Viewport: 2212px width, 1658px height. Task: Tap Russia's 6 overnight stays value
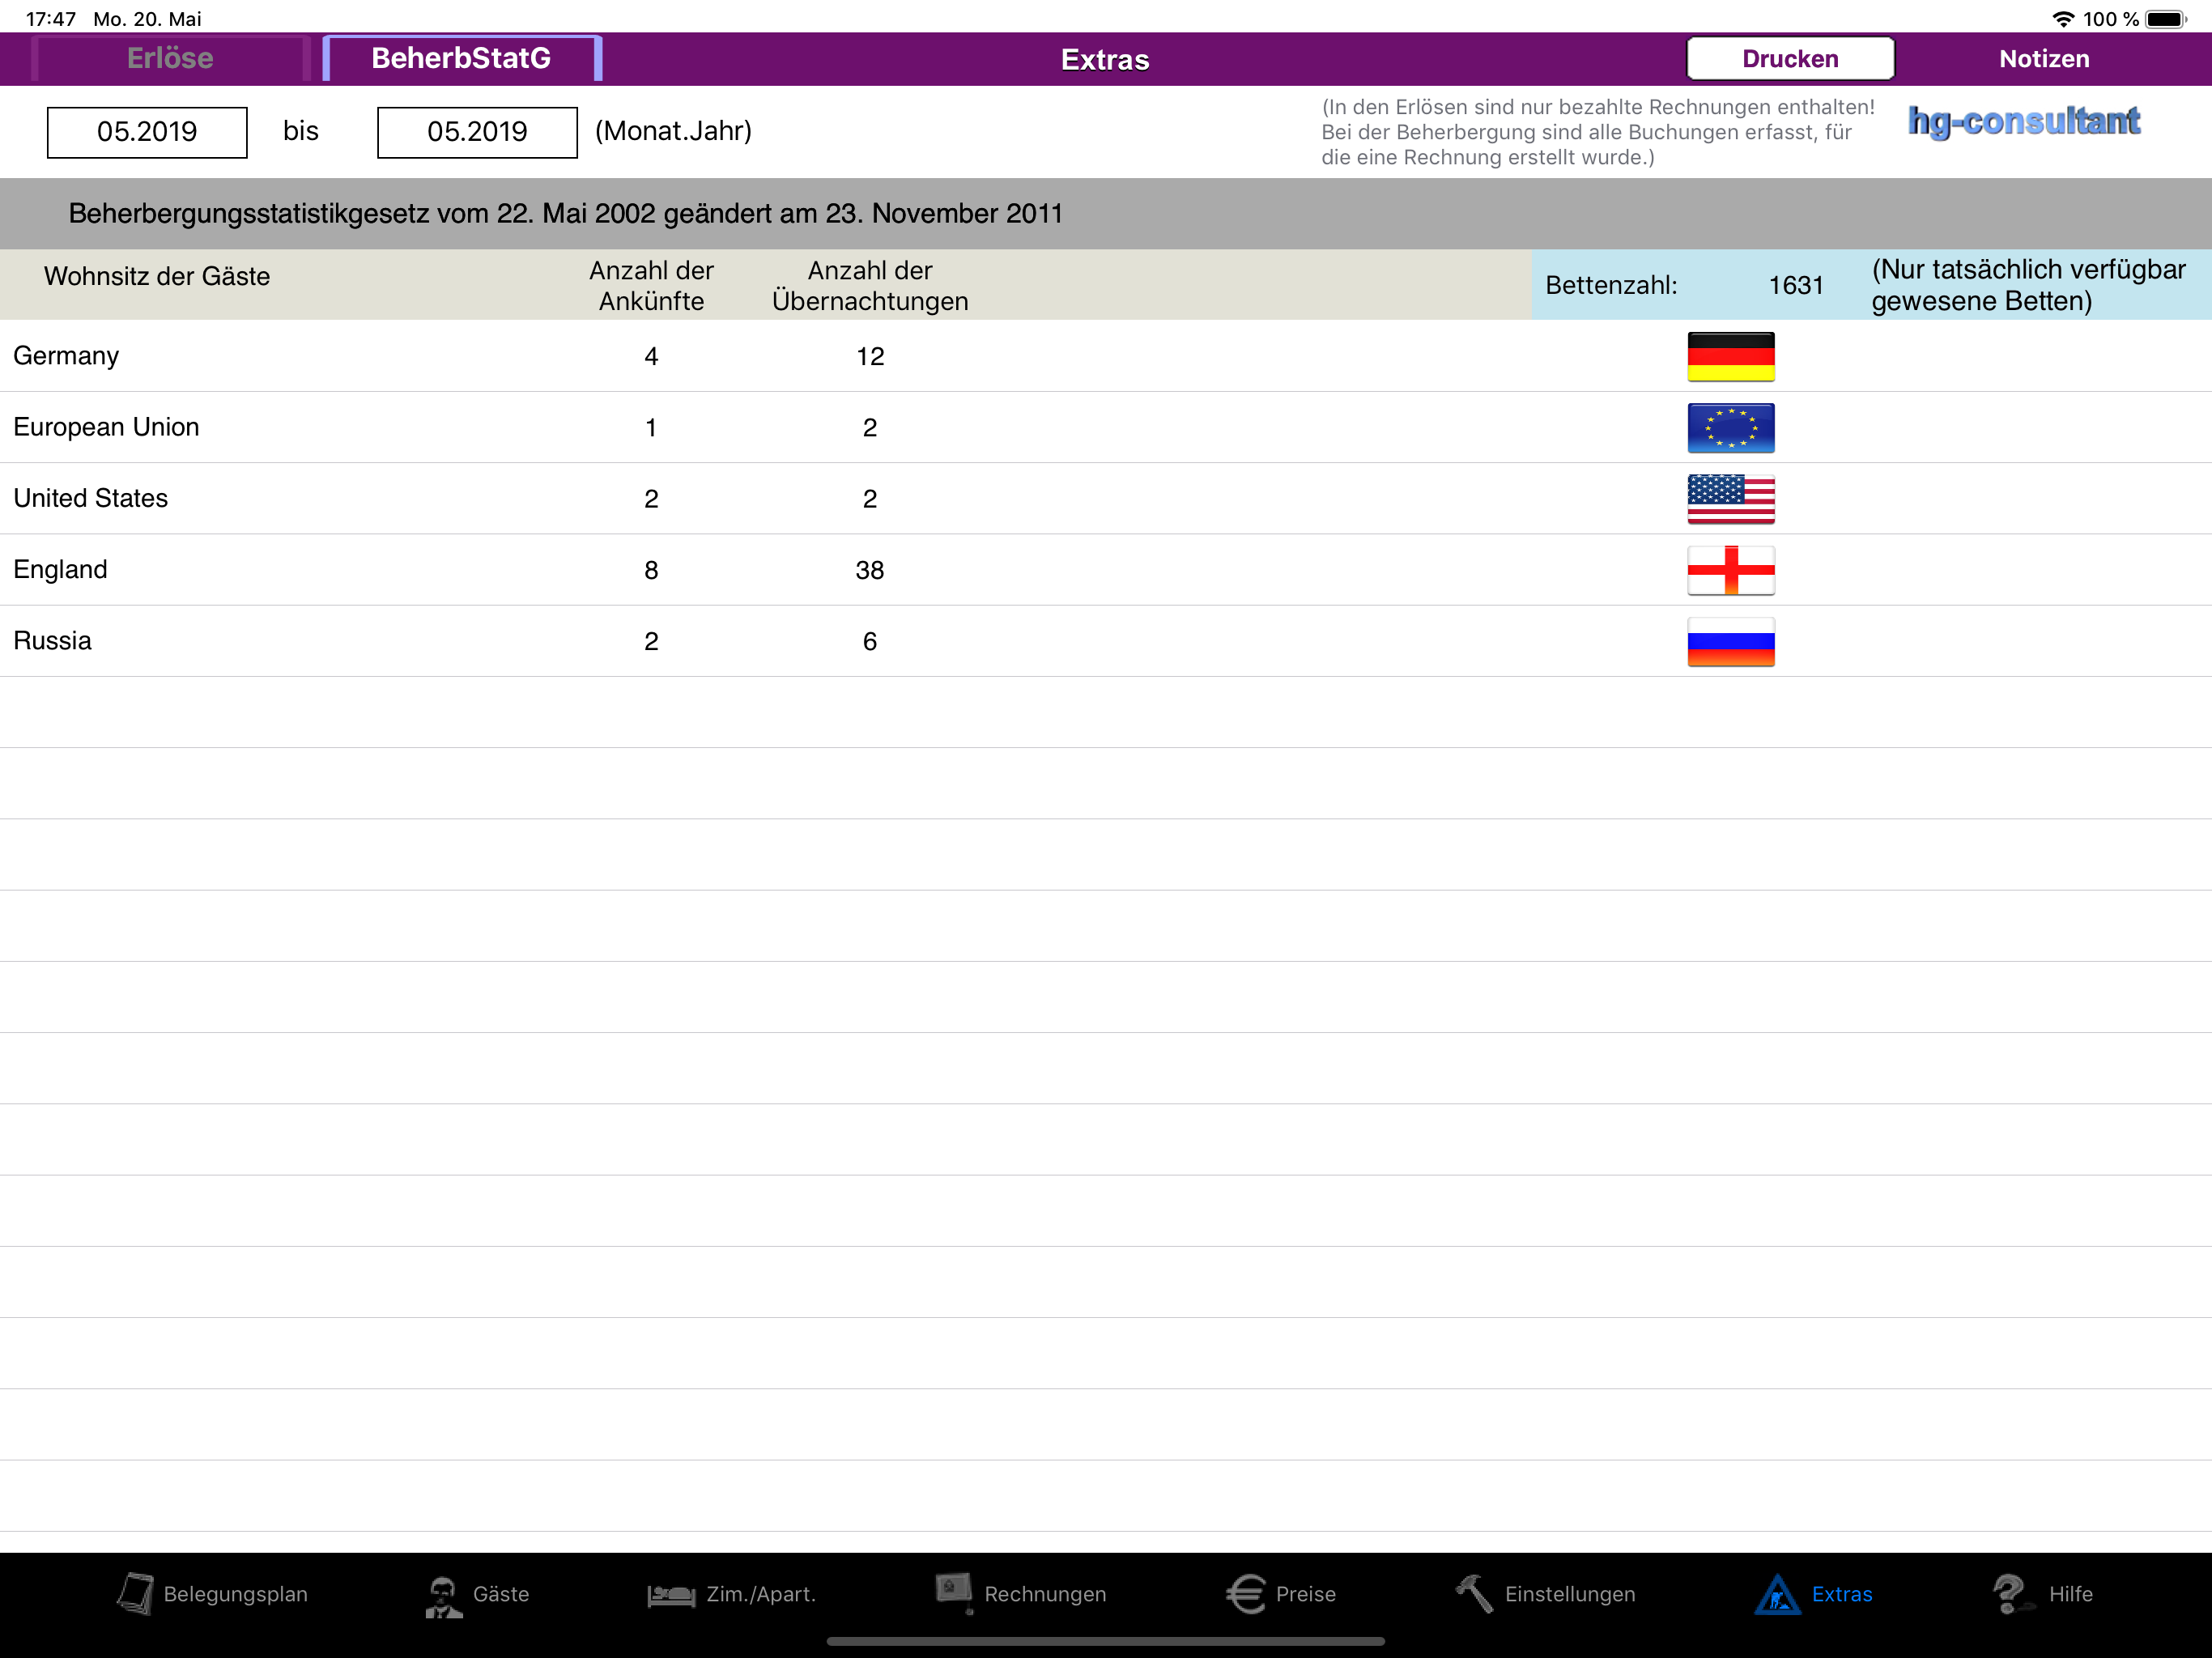pos(870,641)
